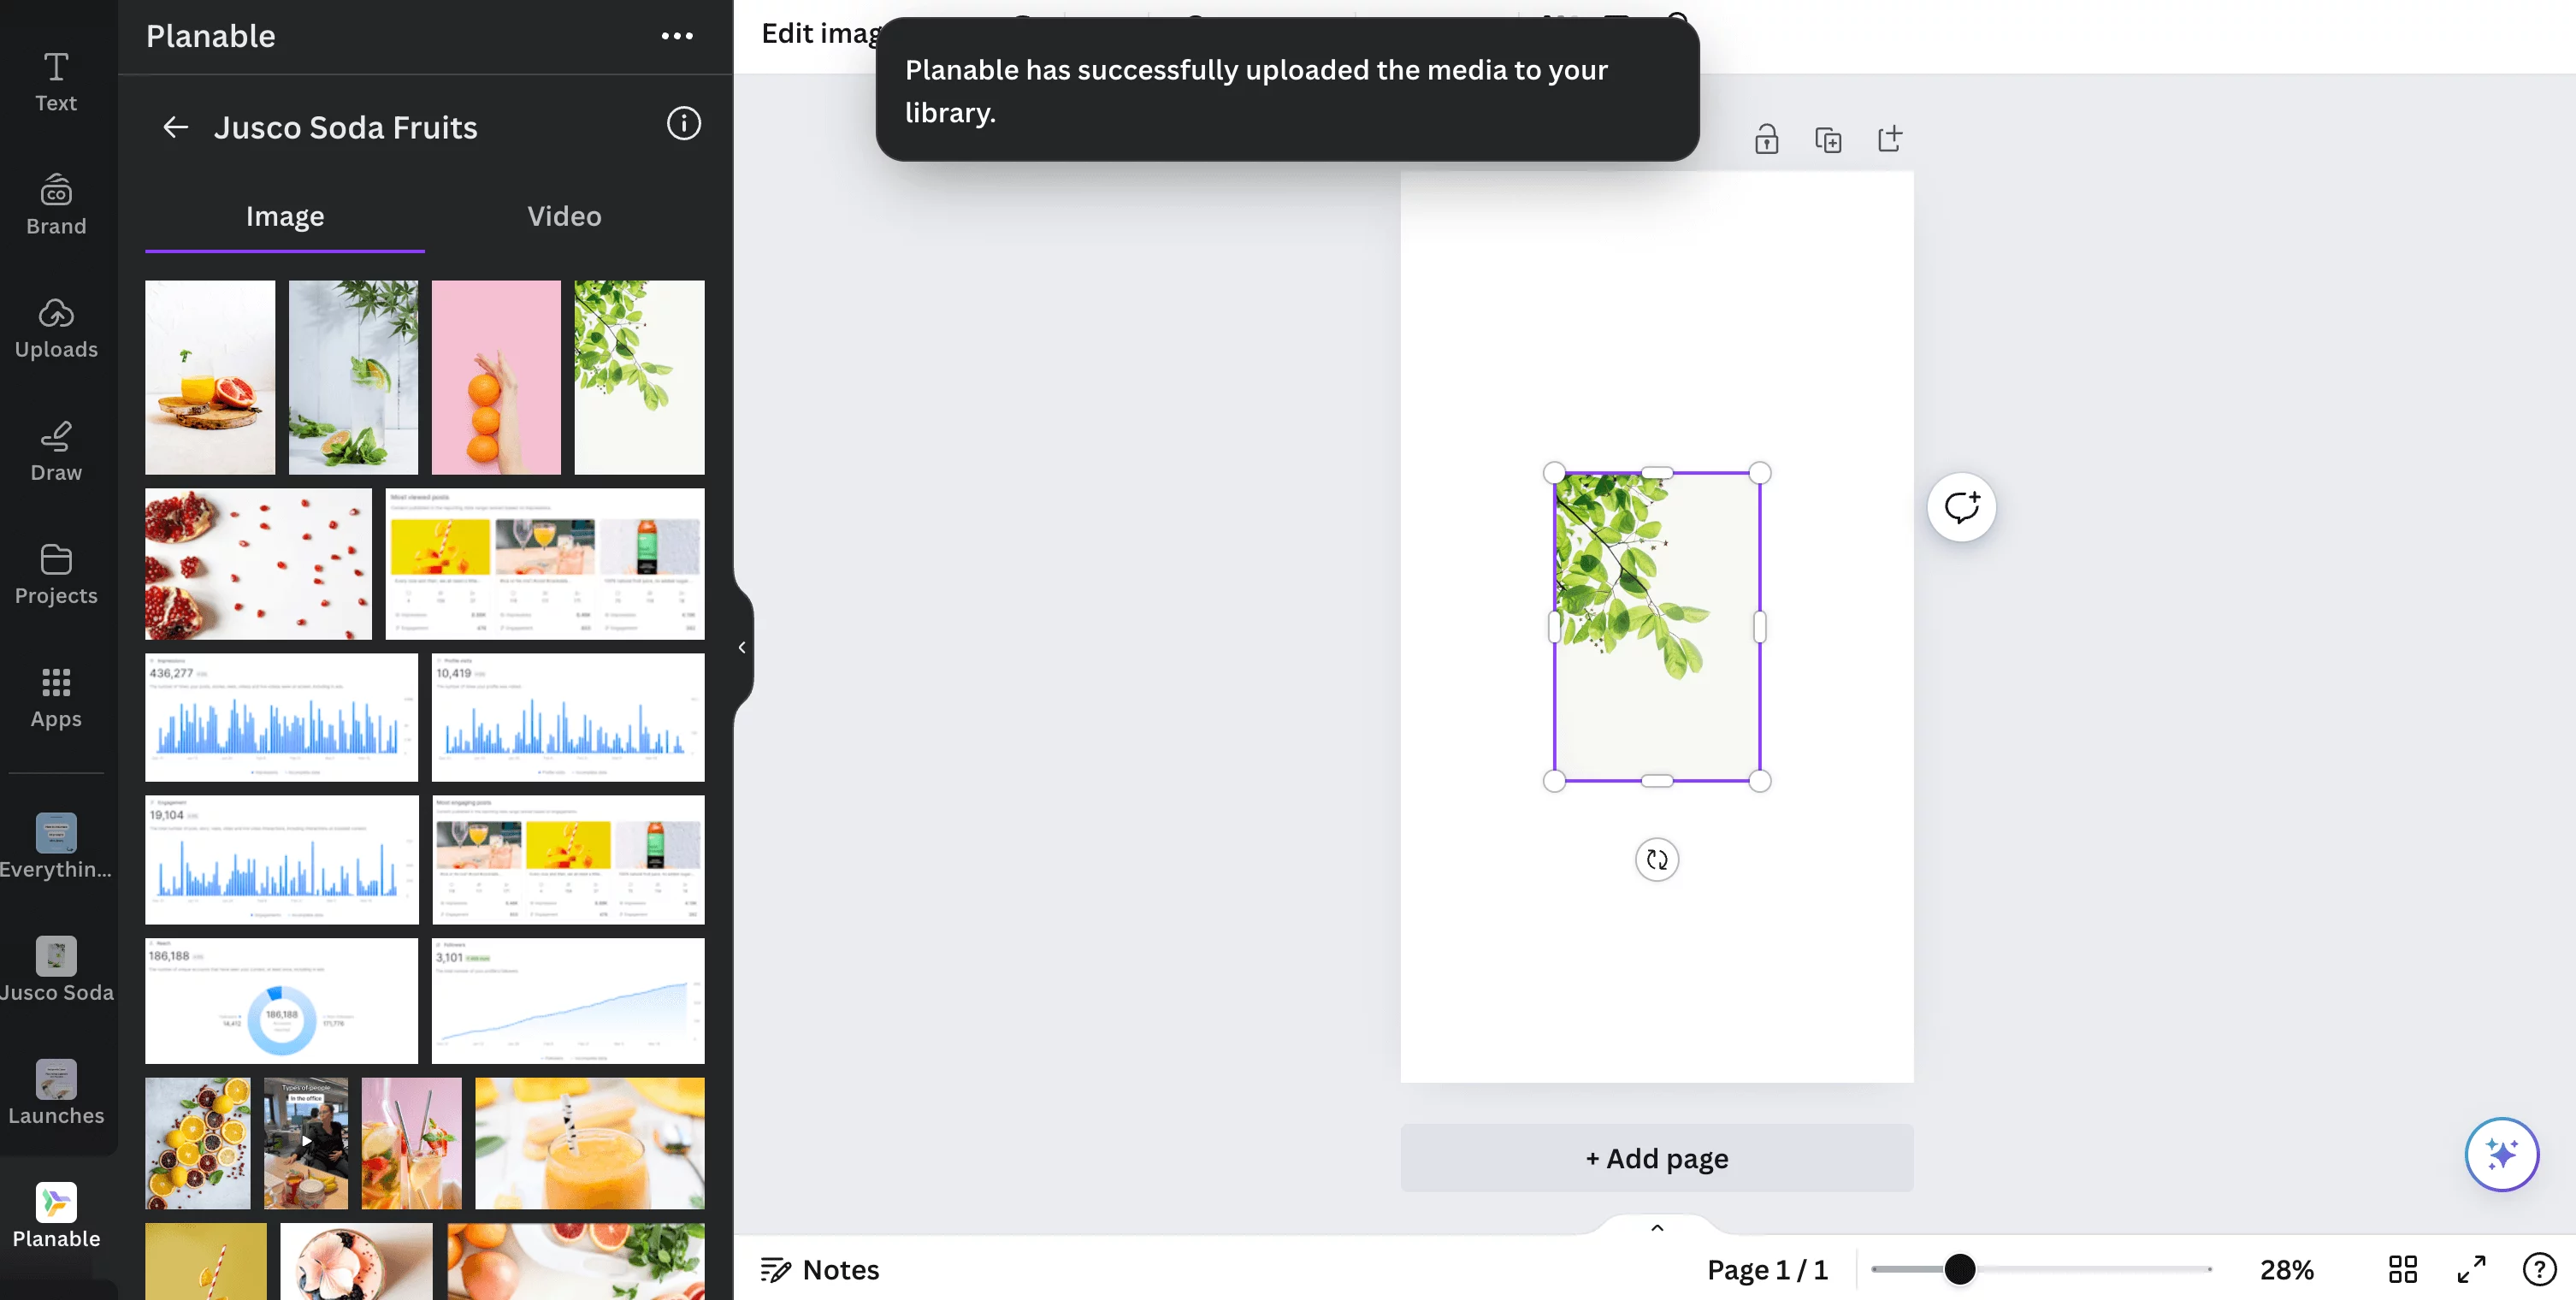Open the Uploads panel

(x=56, y=327)
